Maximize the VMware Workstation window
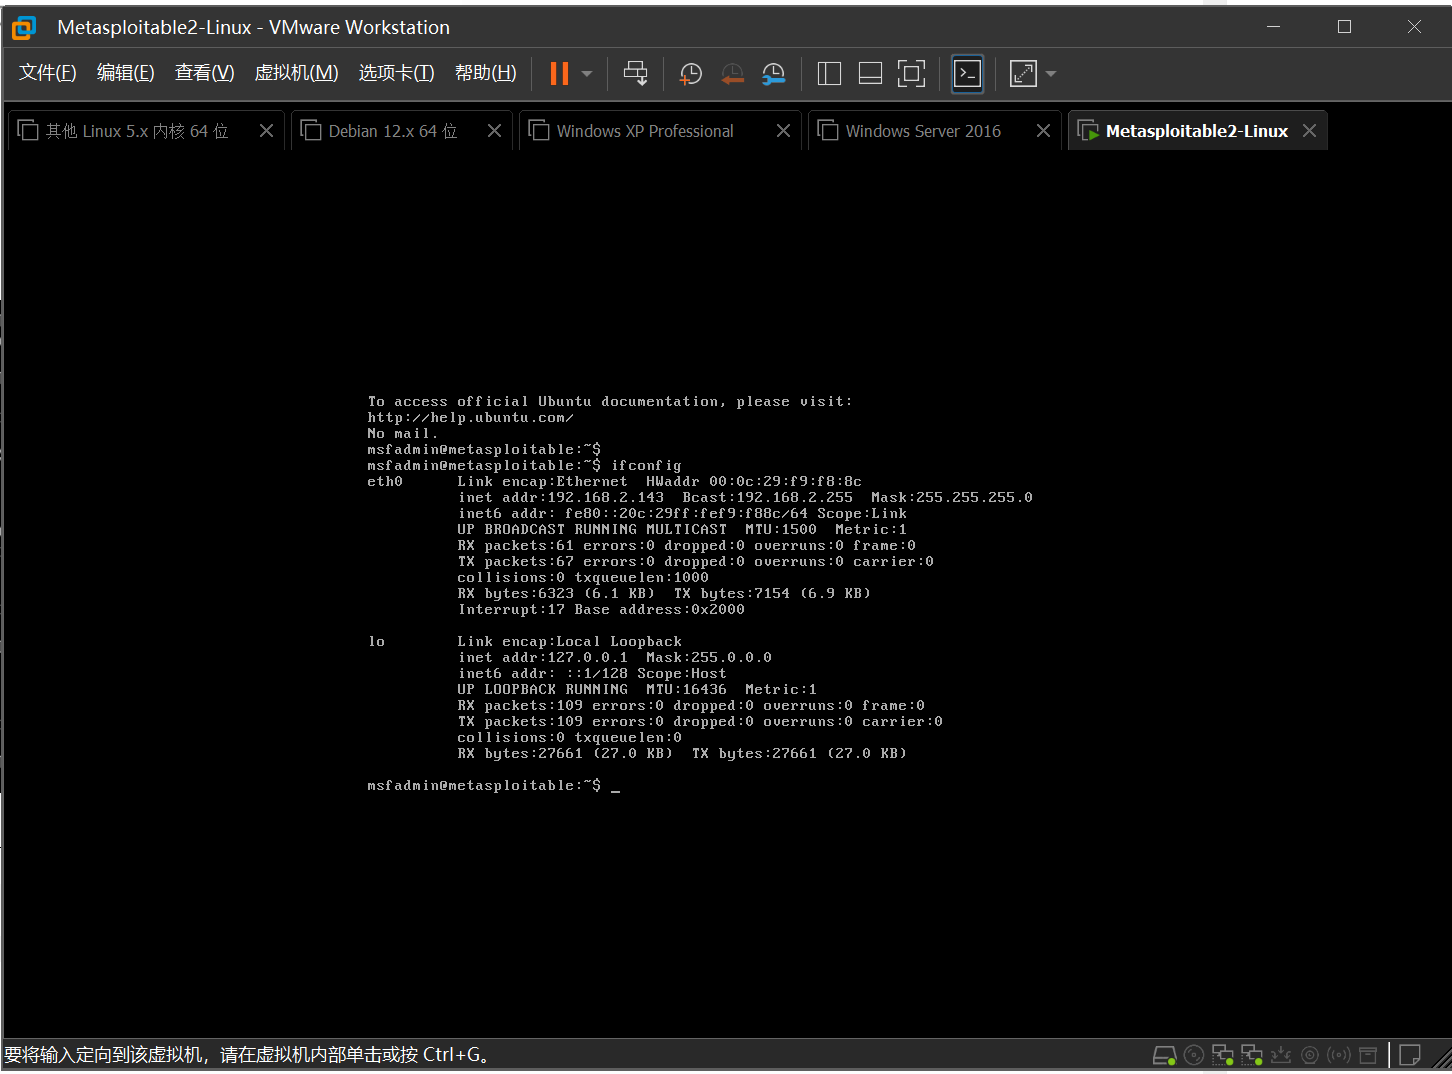 tap(1344, 27)
